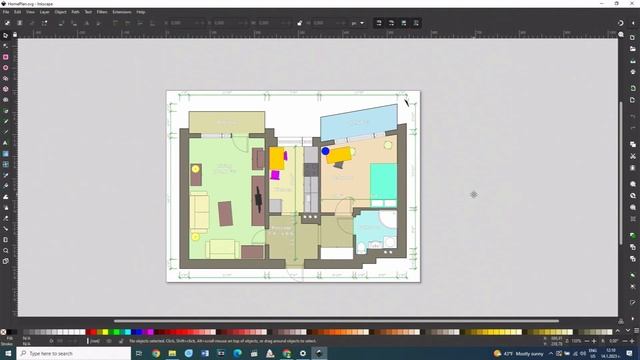Screen dimensions: 640x360
Task: Click Open document folder icon
Action: pyautogui.click(x=633, y=49)
